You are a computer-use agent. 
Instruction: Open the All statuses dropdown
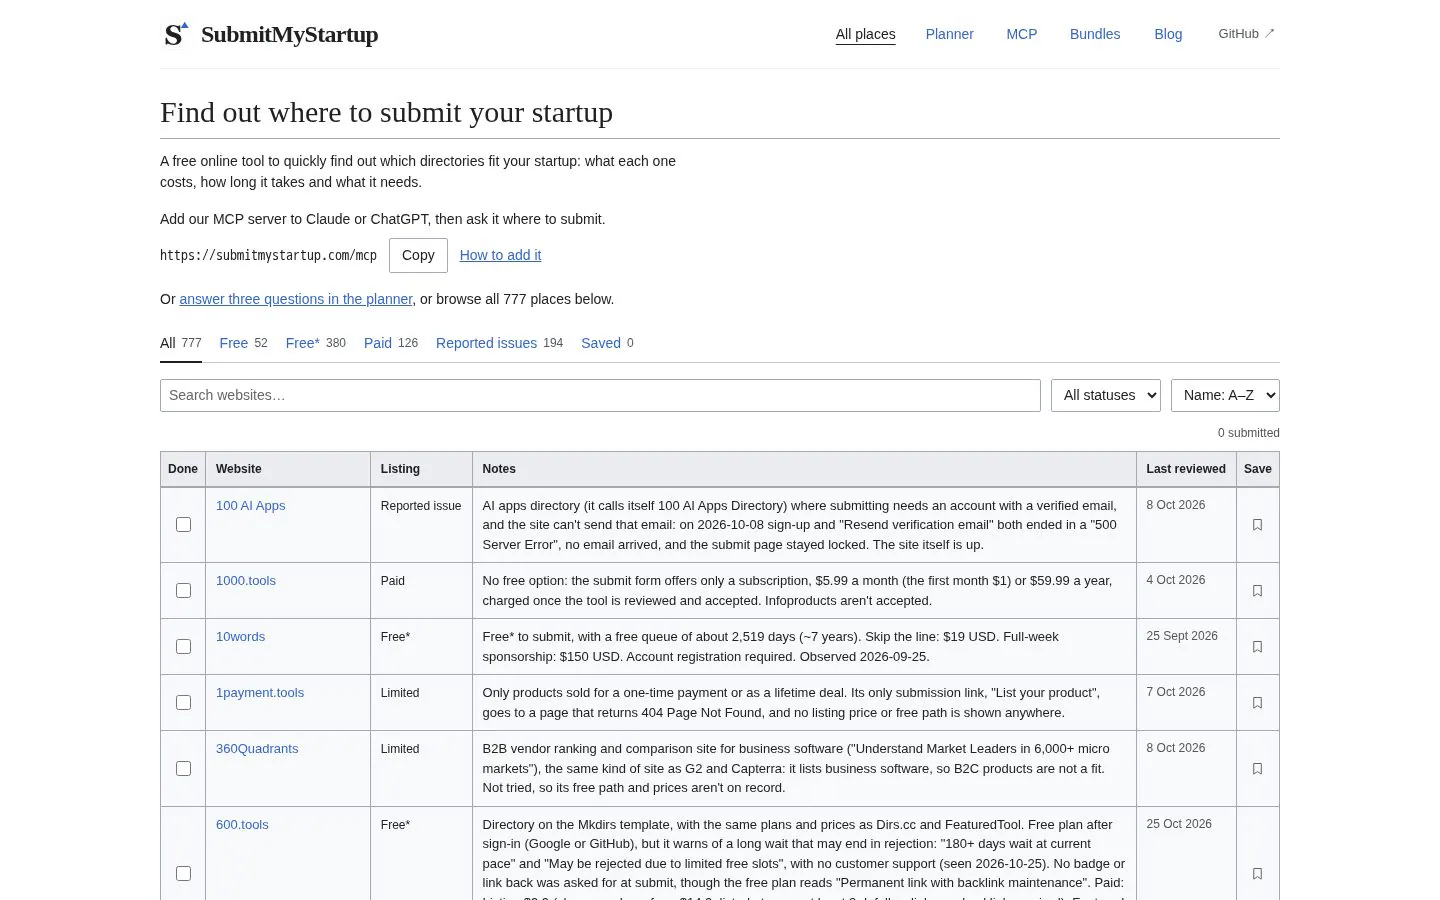tap(1106, 395)
